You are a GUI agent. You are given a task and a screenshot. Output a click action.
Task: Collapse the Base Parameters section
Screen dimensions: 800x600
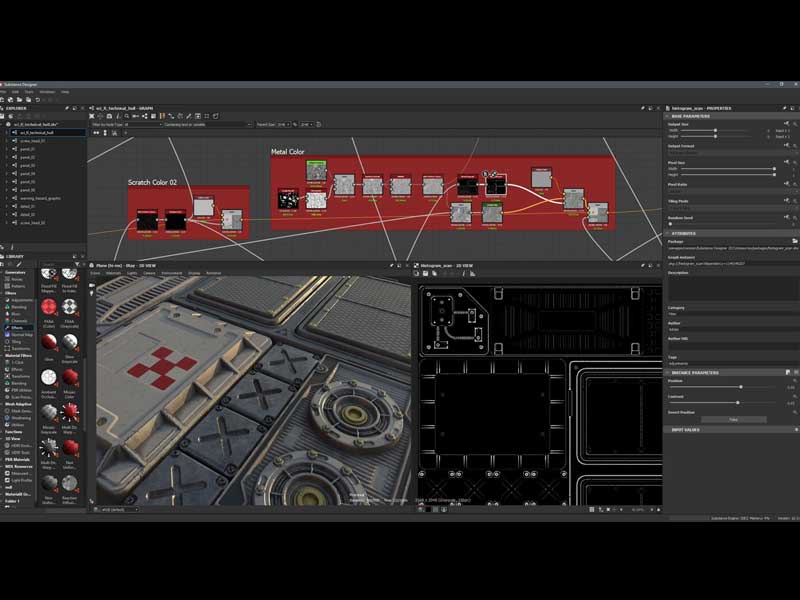690,116
